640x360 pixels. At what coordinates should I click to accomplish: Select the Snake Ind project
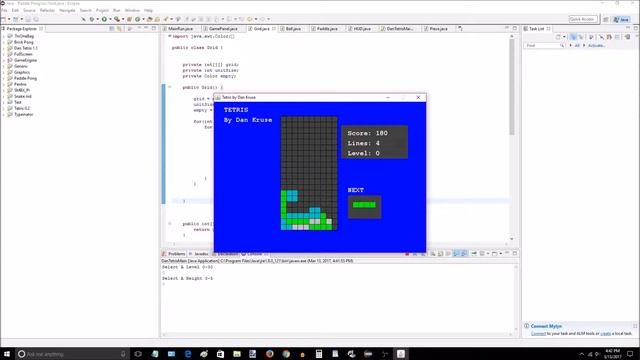[x=22, y=96]
